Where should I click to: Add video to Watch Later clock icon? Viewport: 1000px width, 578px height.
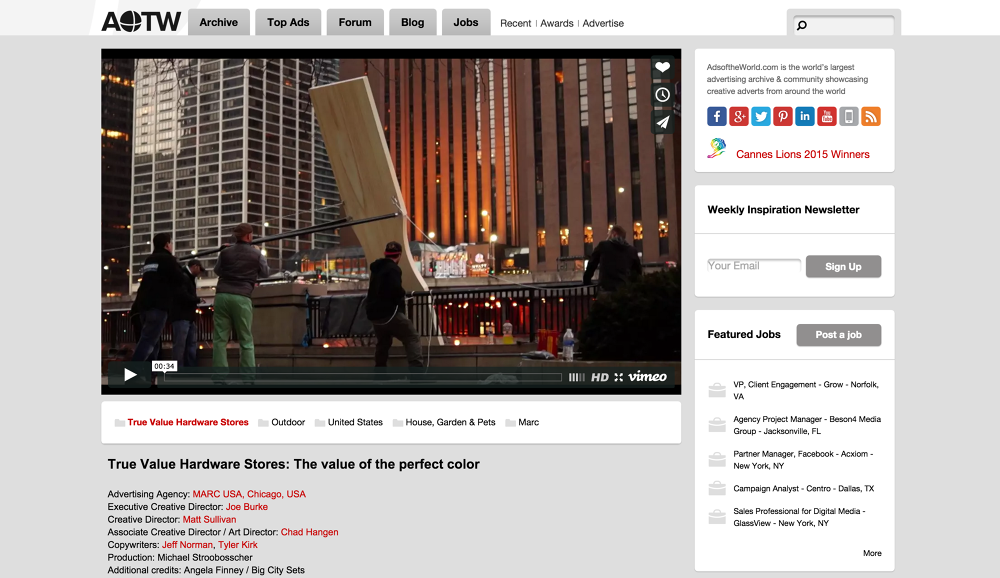click(663, 94)
